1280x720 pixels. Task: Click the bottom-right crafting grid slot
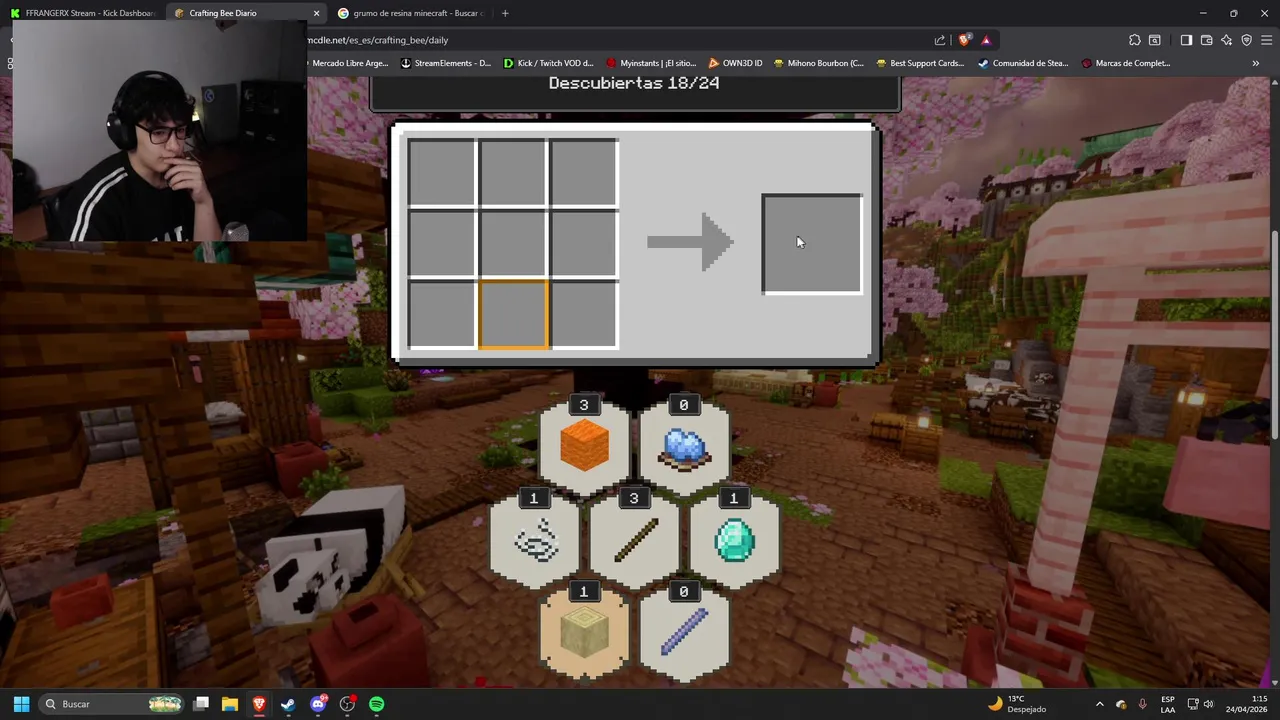click(x=584, y=314)
